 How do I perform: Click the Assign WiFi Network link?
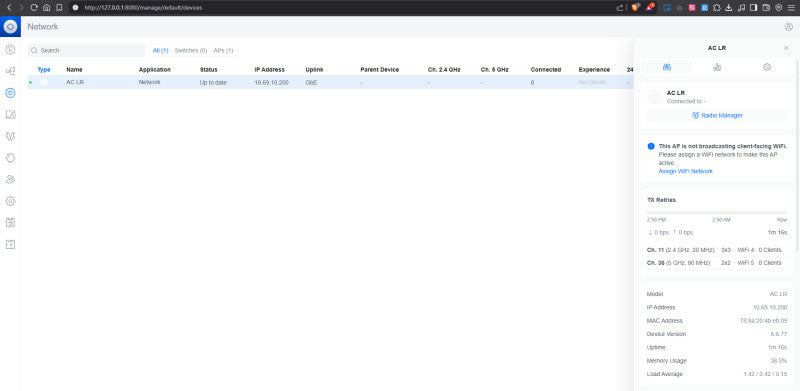[x=685, y=172]
